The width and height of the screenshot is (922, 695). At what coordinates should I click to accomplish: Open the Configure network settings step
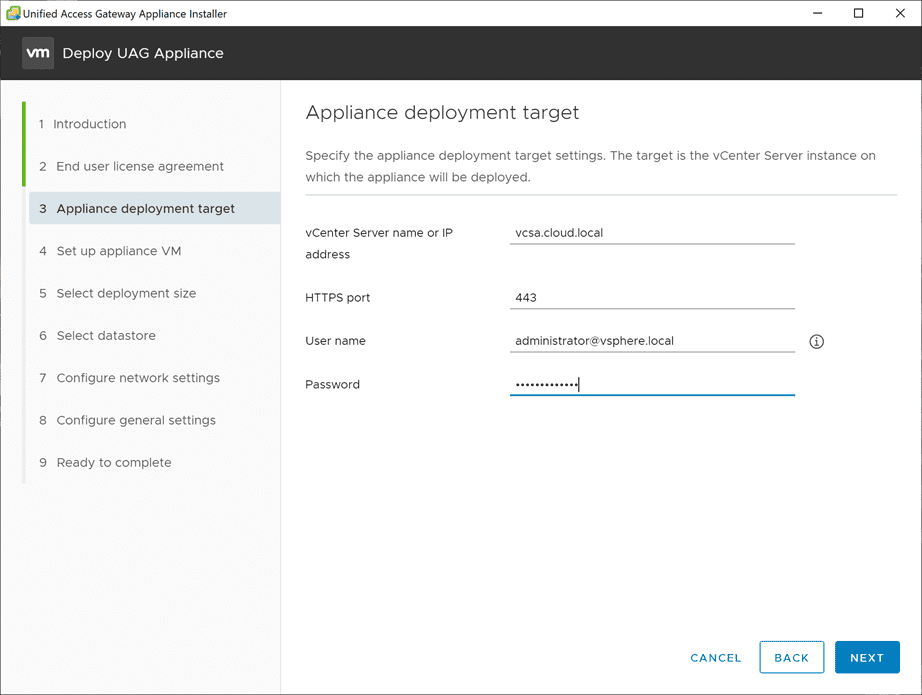point(138,378)
